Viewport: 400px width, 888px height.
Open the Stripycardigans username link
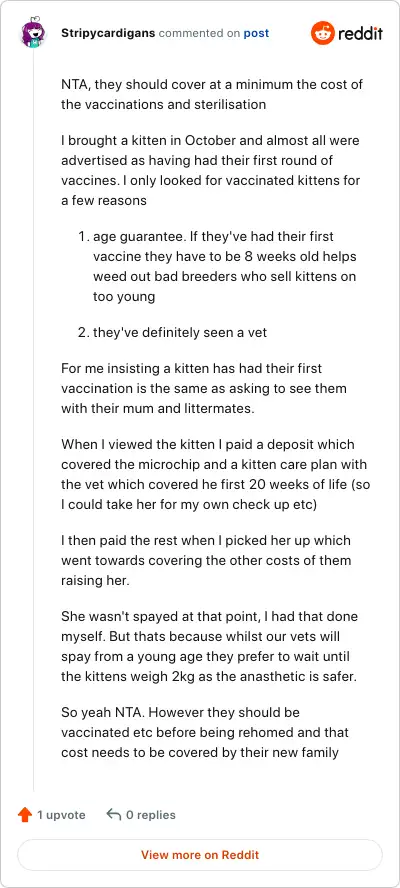click(108, 33)
